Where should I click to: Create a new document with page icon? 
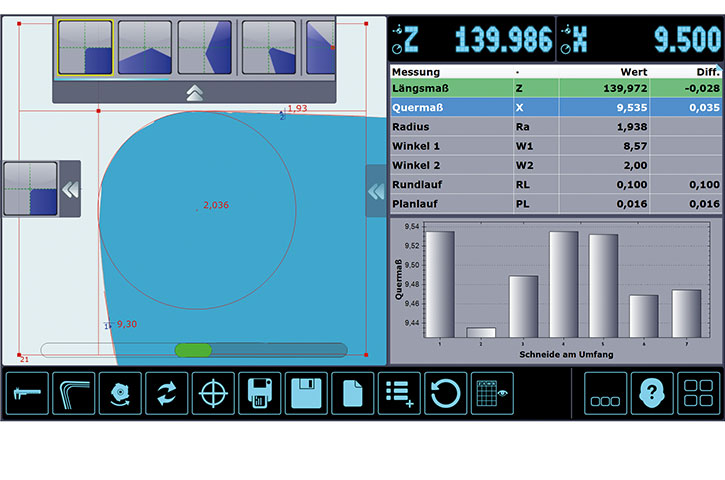[x=353, y=394]
